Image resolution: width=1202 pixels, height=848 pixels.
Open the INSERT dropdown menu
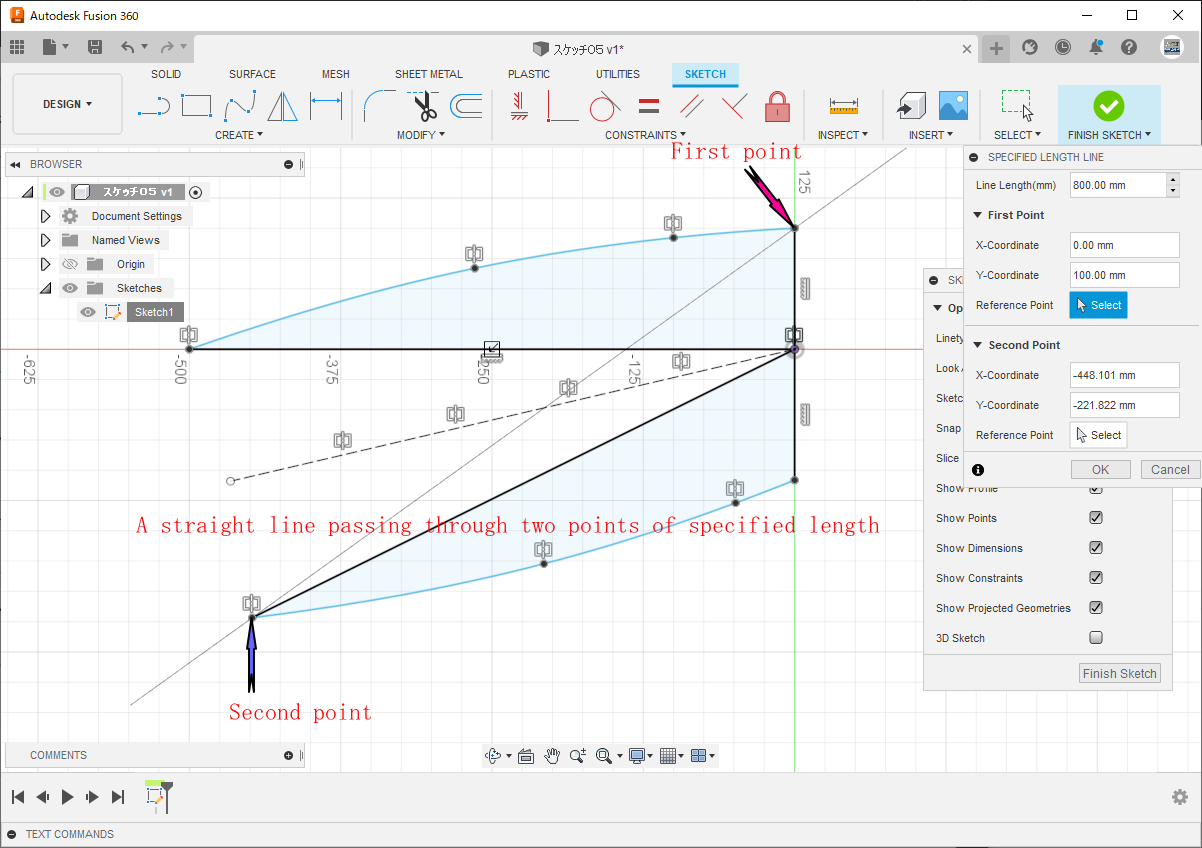(930, 135)
